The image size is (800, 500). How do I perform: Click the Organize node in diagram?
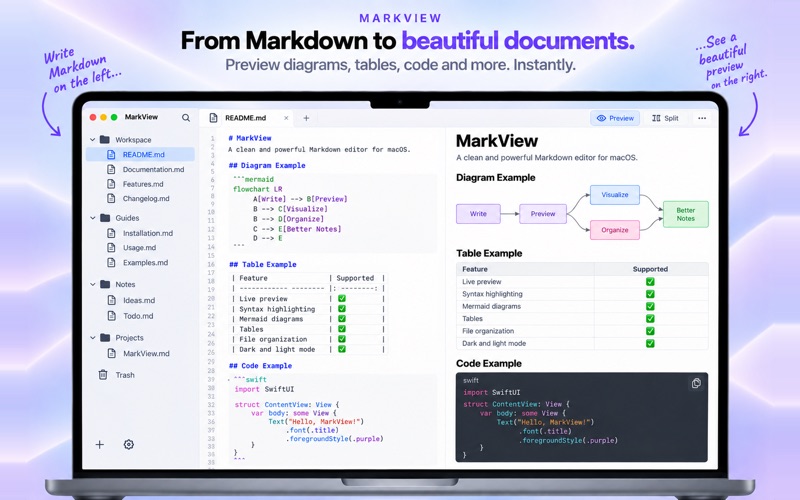614,230
